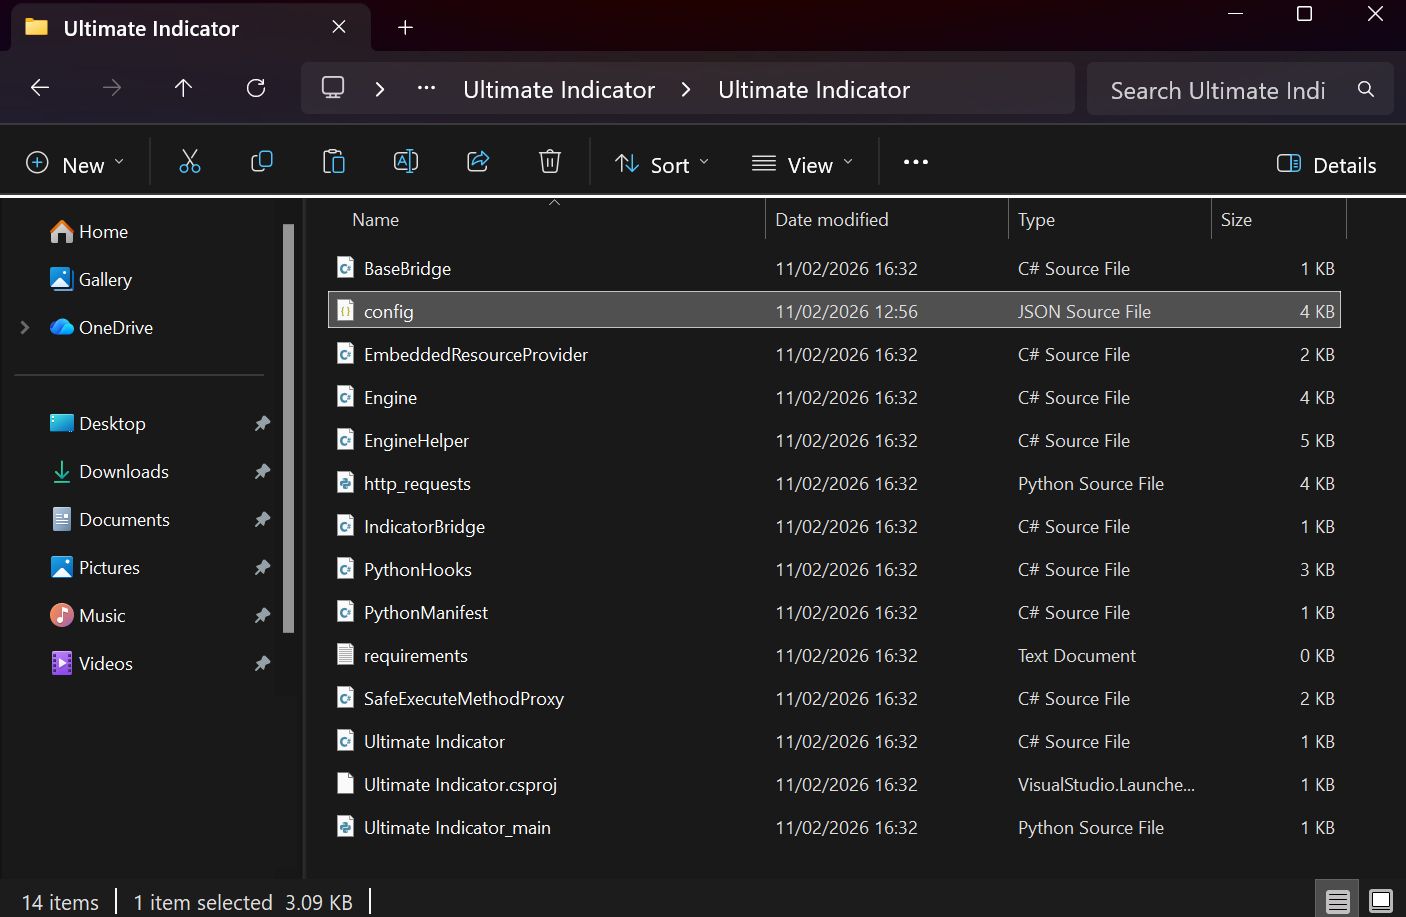Refresh the current folder view
Viewport: 1406px width, 917px height.
(x=256, y=89)
